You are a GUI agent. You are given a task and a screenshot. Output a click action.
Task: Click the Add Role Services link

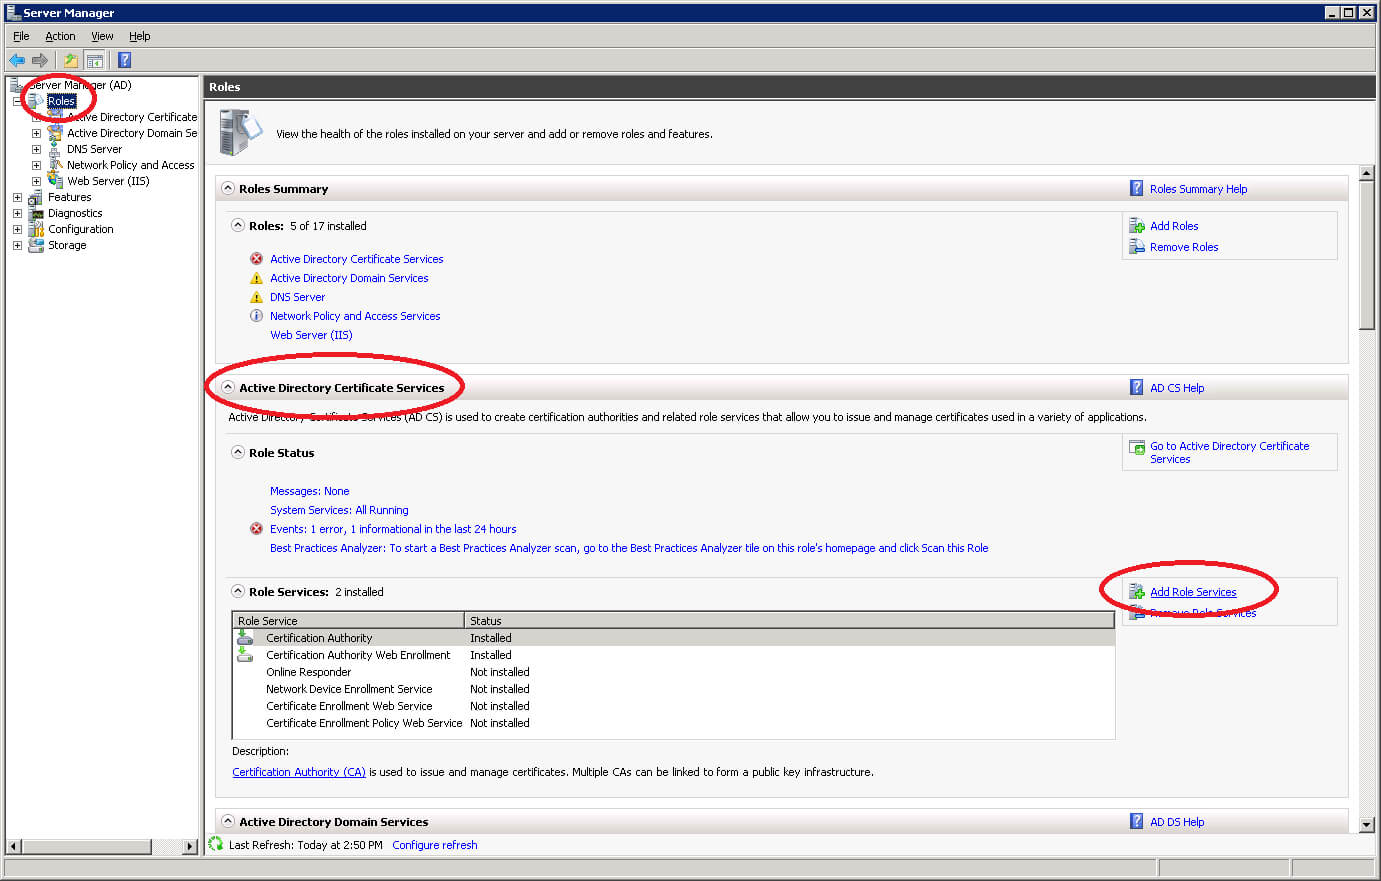pyautogui.click(x=1193, y=592)
